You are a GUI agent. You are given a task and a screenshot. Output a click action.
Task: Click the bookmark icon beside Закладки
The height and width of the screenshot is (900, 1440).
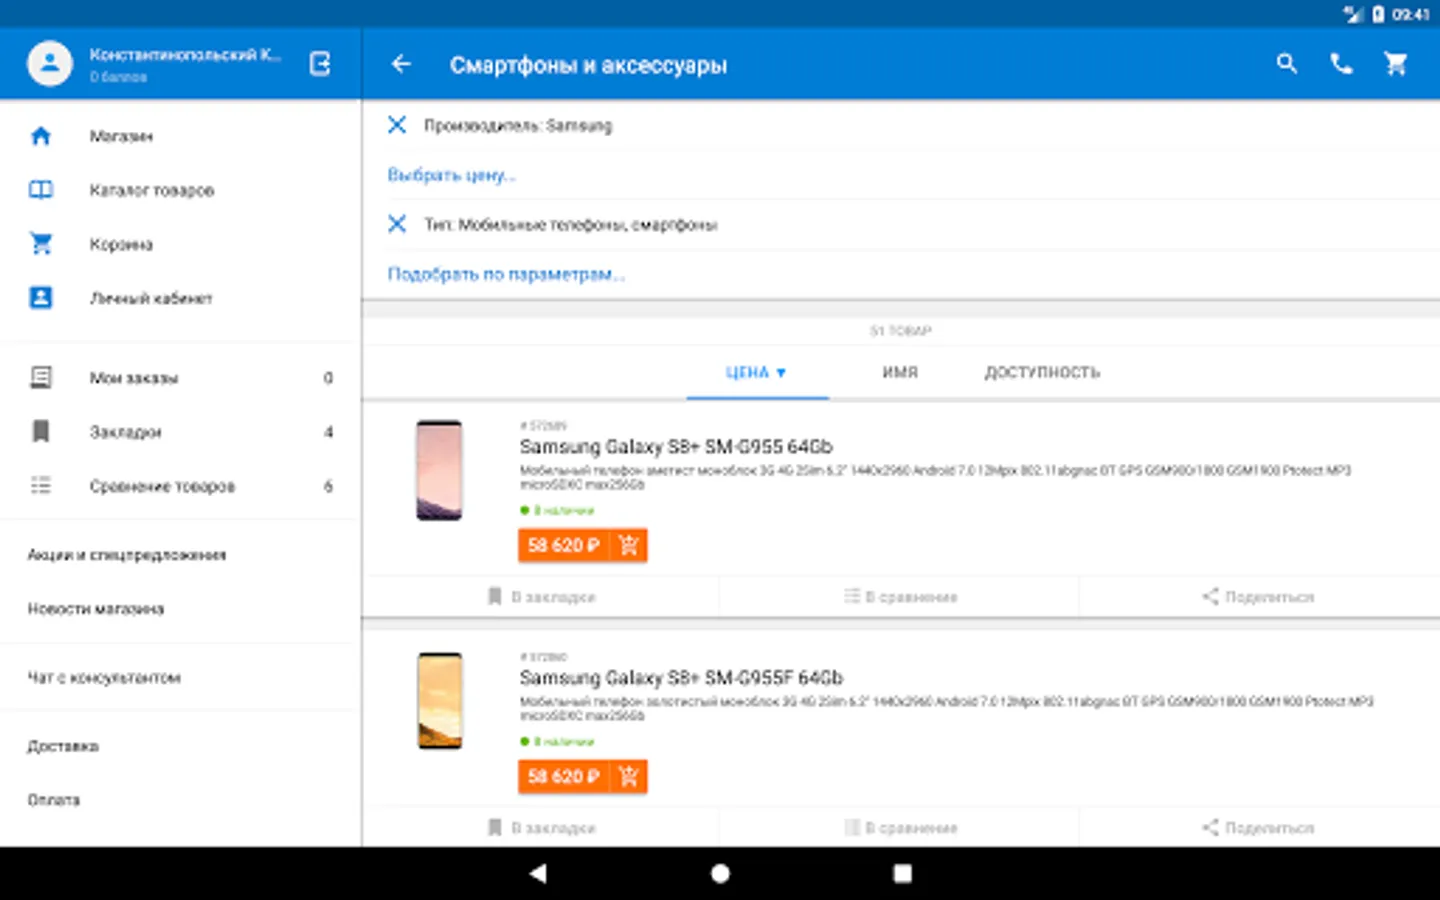(x=41, y=432)
